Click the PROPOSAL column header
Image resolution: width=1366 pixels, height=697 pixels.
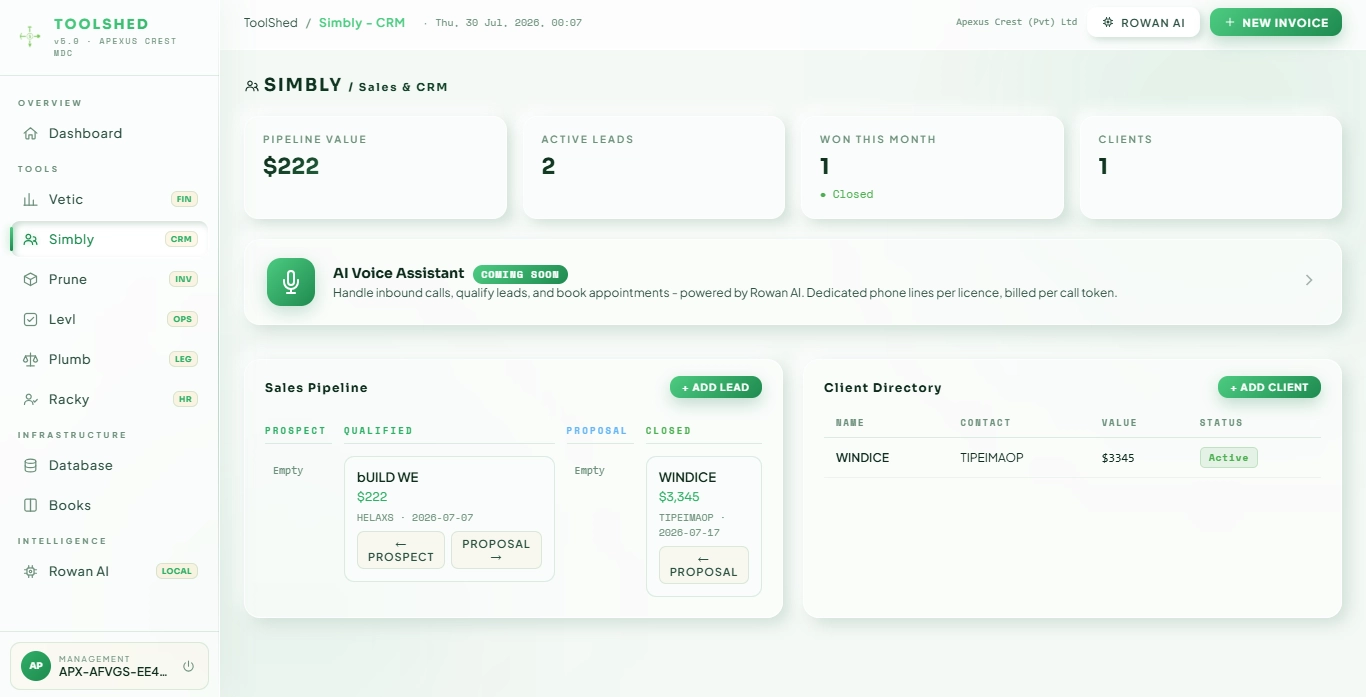(x=597, y=430)
